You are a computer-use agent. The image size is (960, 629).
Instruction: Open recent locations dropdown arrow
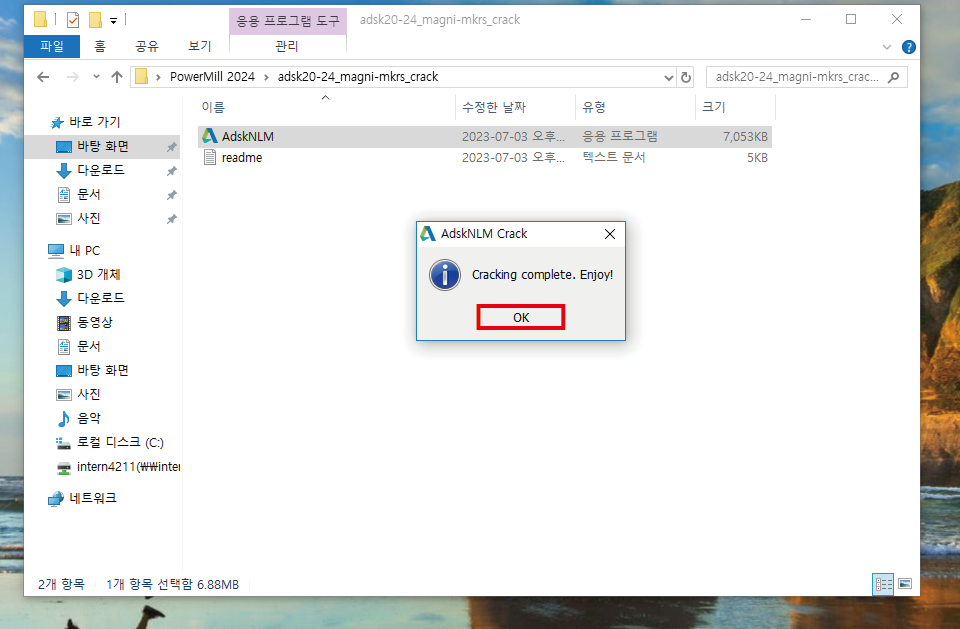point(96,77)
